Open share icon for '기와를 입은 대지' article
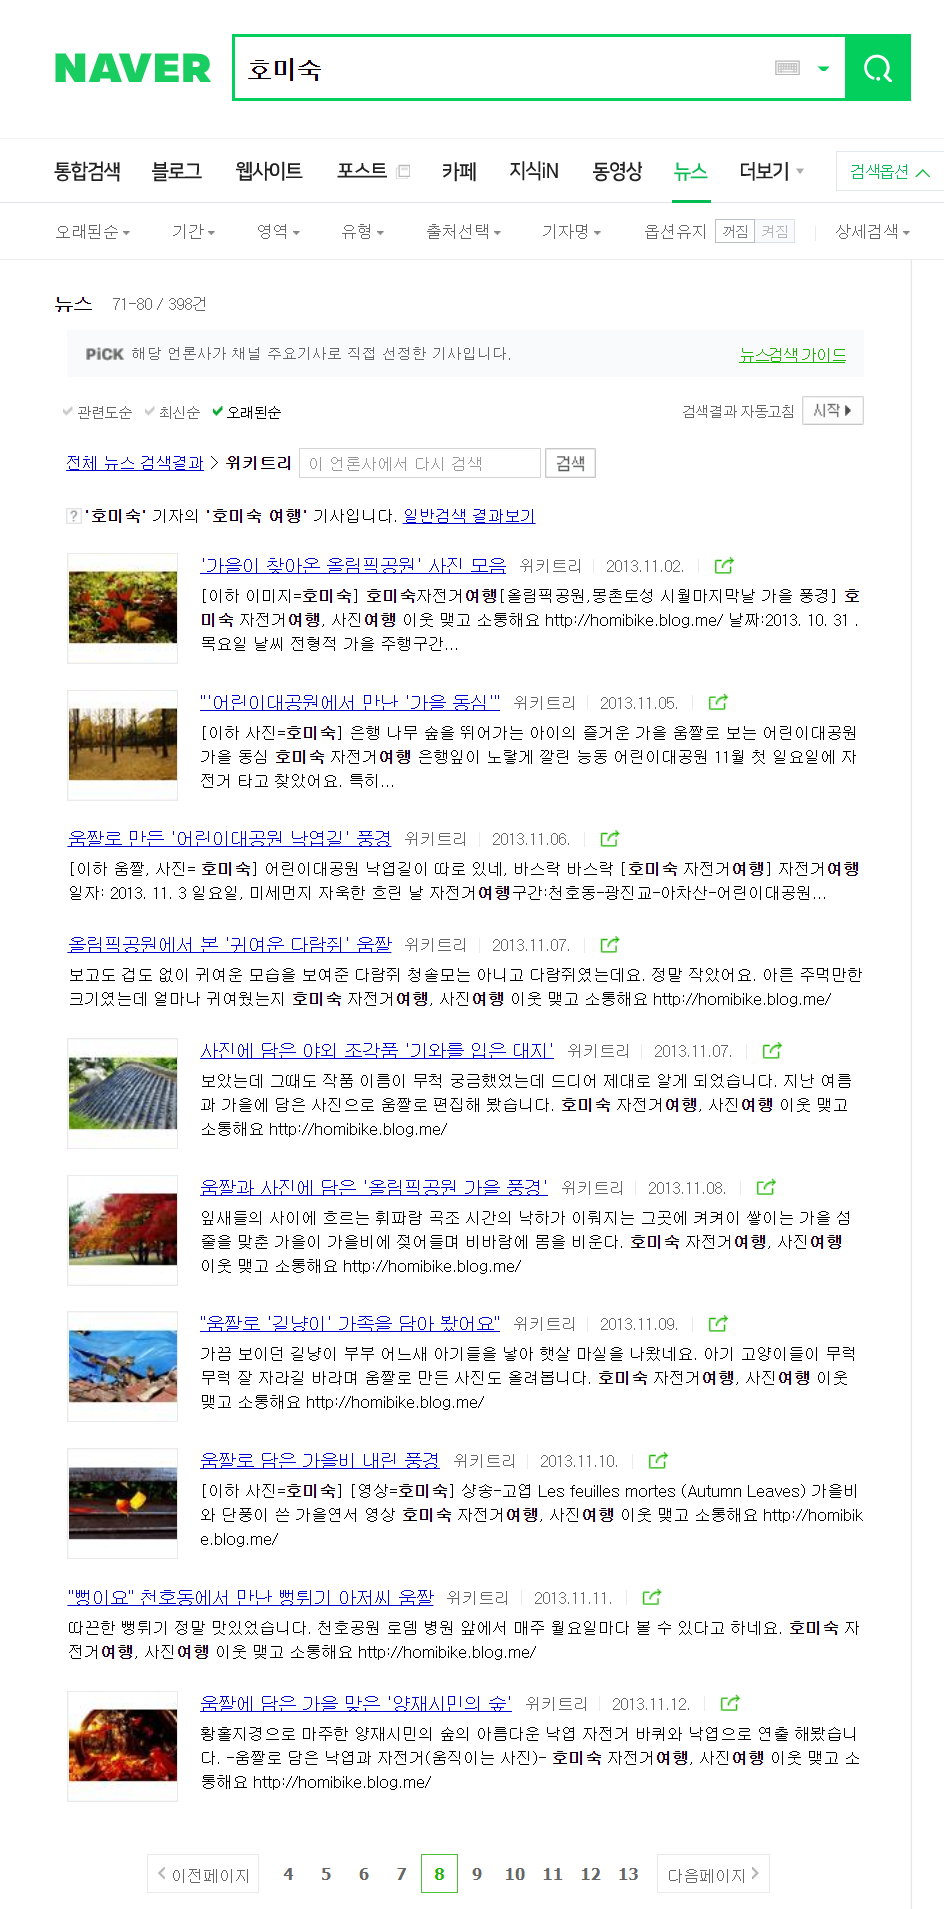Viewport: 944px width, 1909px height. tap(772, 1051)
